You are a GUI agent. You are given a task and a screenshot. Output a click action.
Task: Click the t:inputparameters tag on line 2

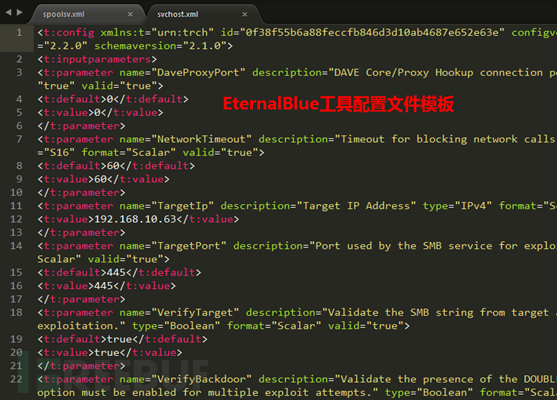click(x=97, y=59)
